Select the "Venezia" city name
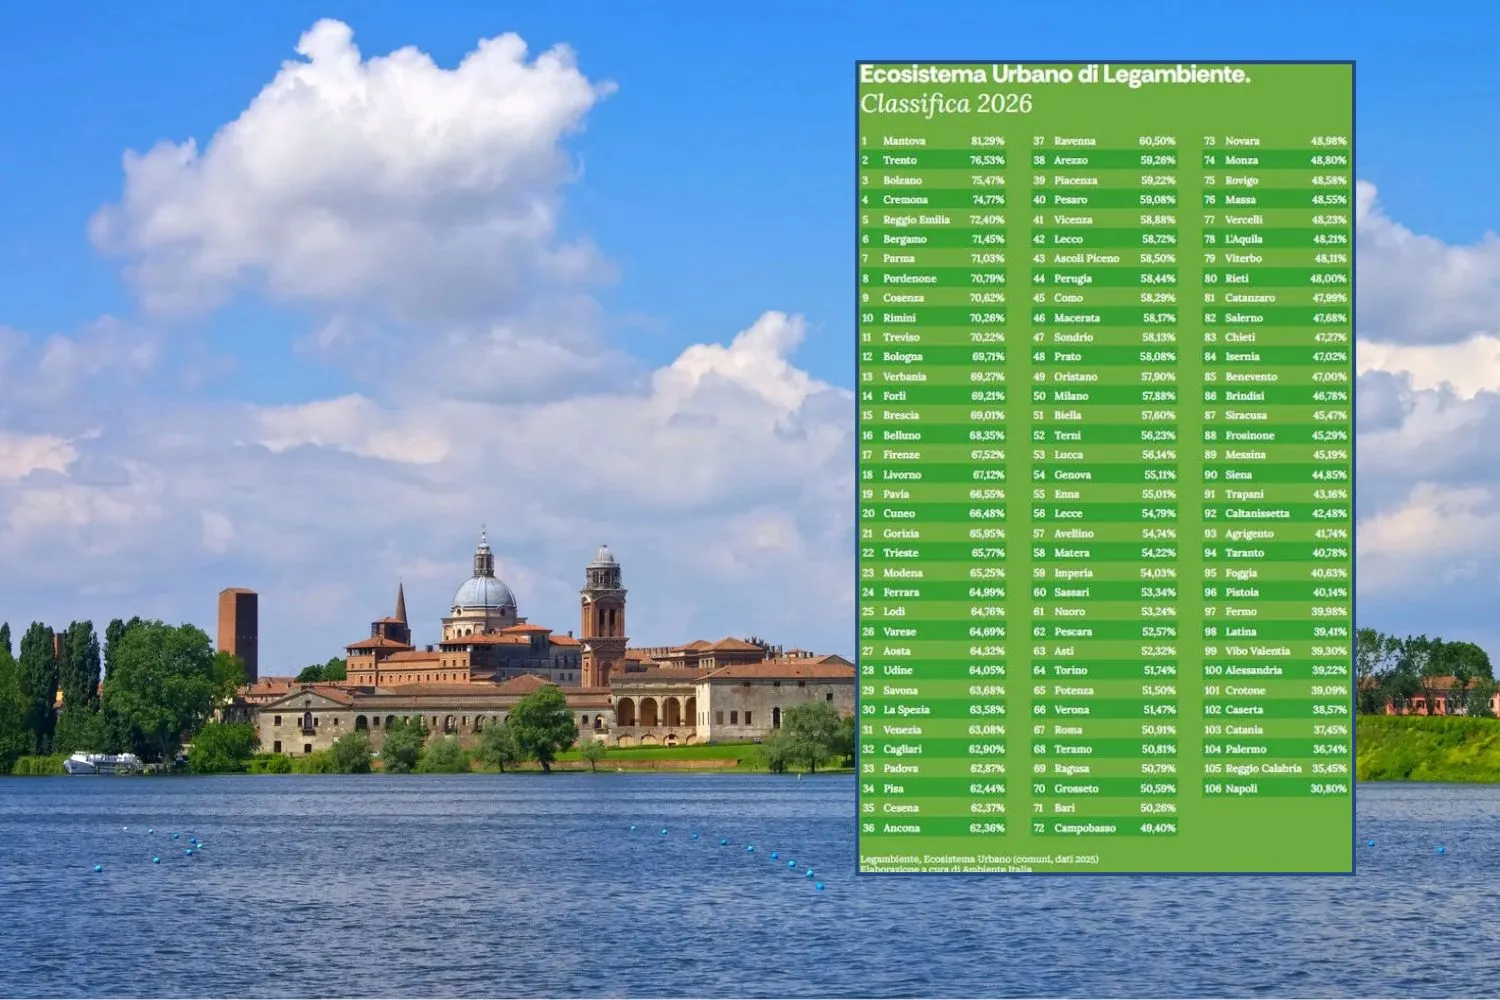The image size is (1500, 1000). pos(902,730)
